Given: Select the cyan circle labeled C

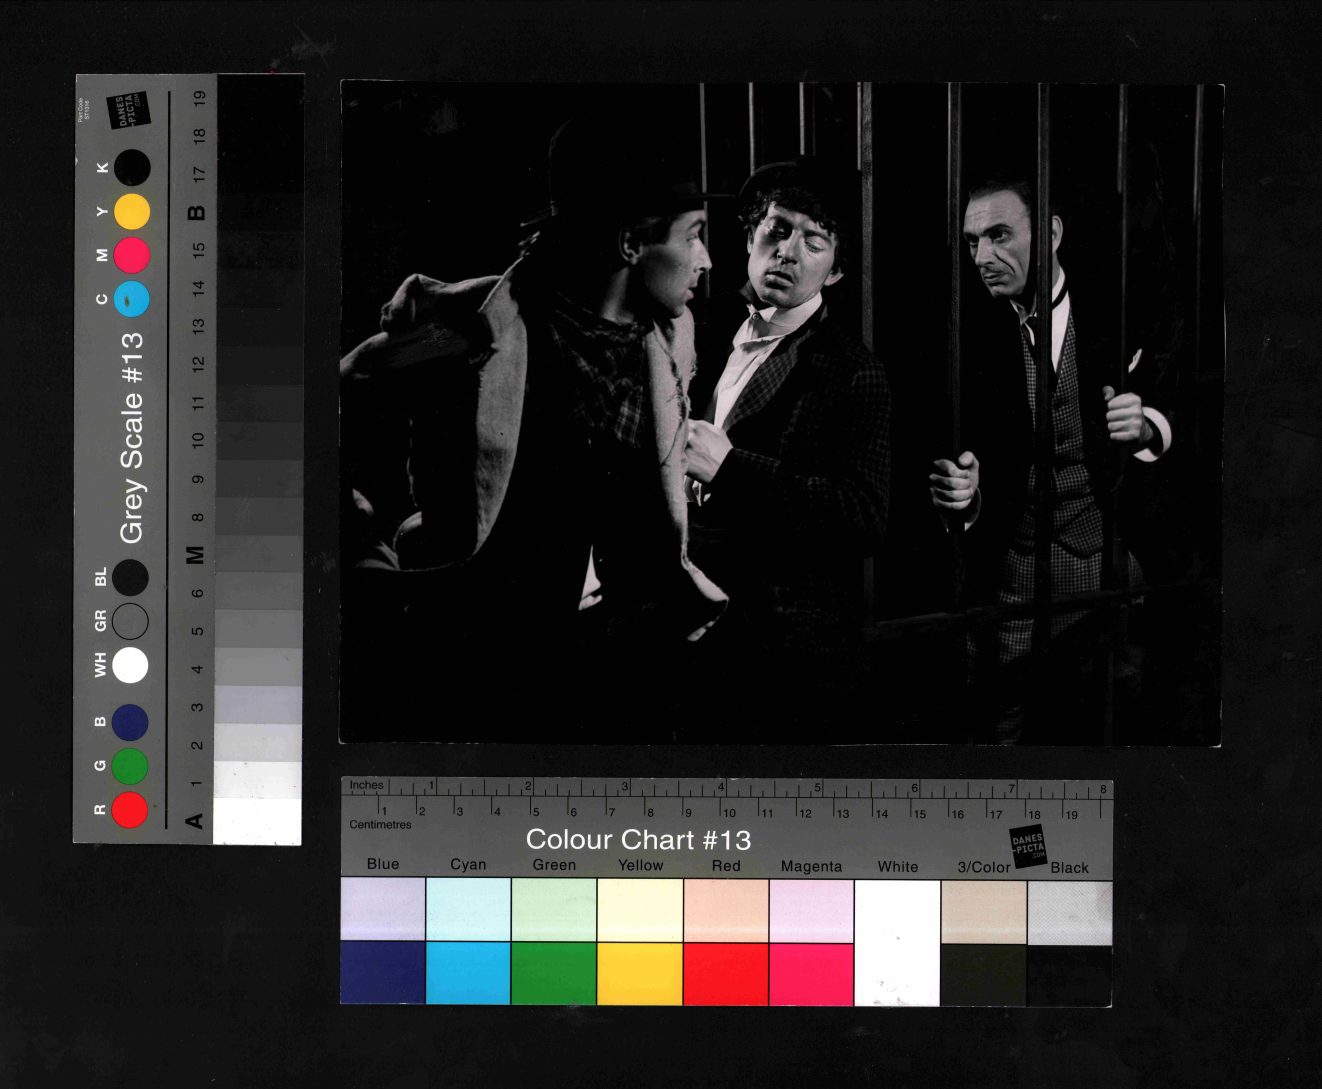Looking at the screenshot, I should (x=132, y=299).
